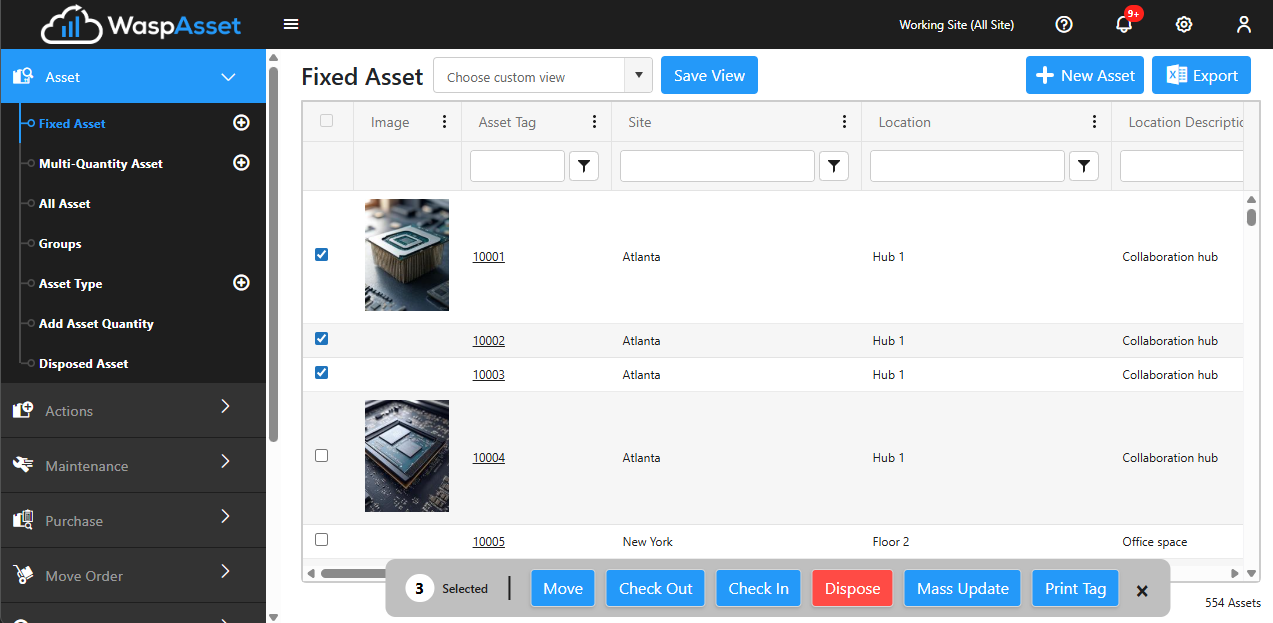Screen dimensions: 1273x623
Task: Click plus icon next to Multi-Quantity Asset
Action: 241,163
